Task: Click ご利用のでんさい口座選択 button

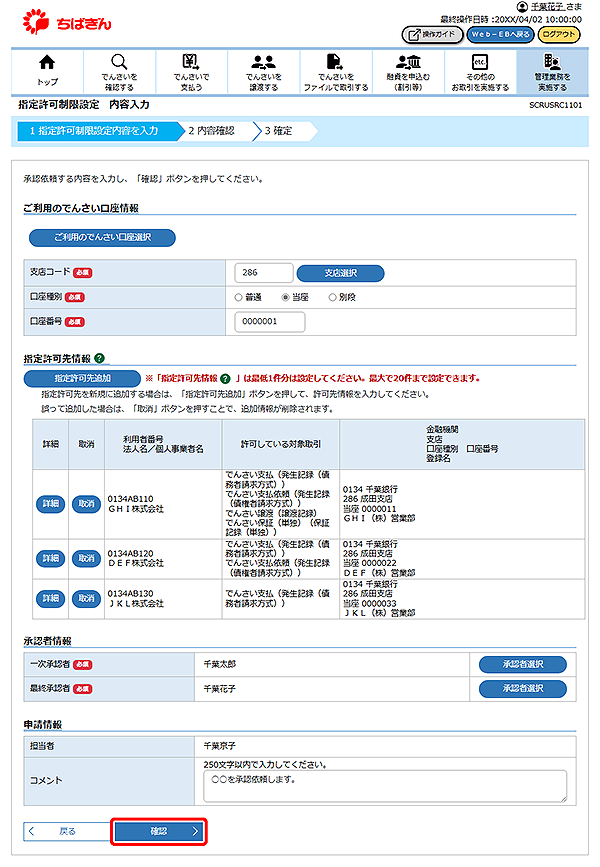Action: [x=102, y=237]
